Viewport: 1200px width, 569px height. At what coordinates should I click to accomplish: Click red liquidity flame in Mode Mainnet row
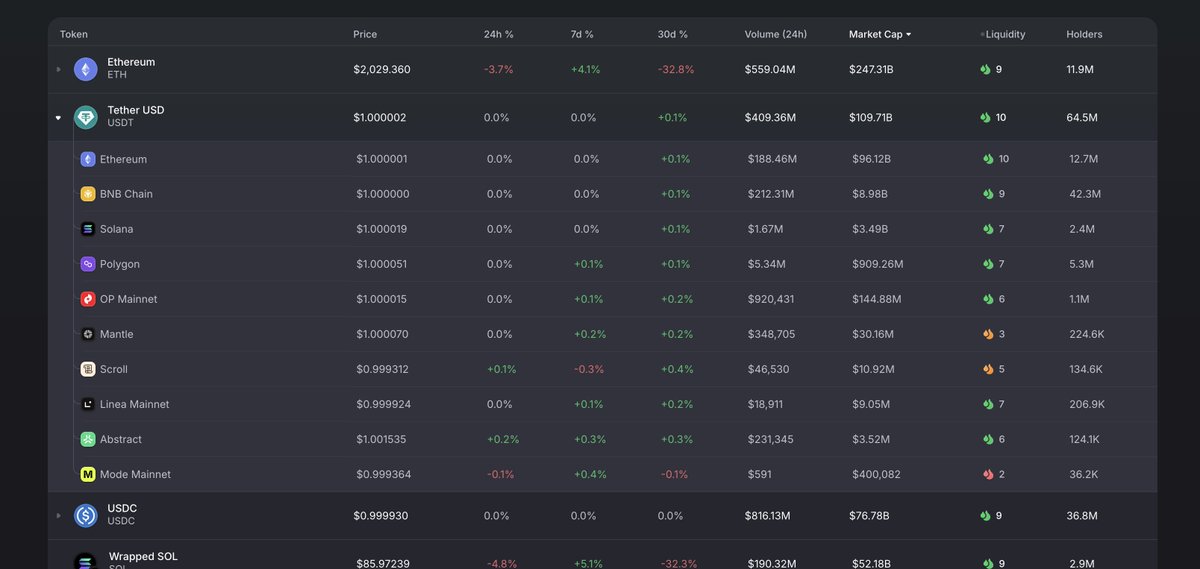tap(988, 474)
